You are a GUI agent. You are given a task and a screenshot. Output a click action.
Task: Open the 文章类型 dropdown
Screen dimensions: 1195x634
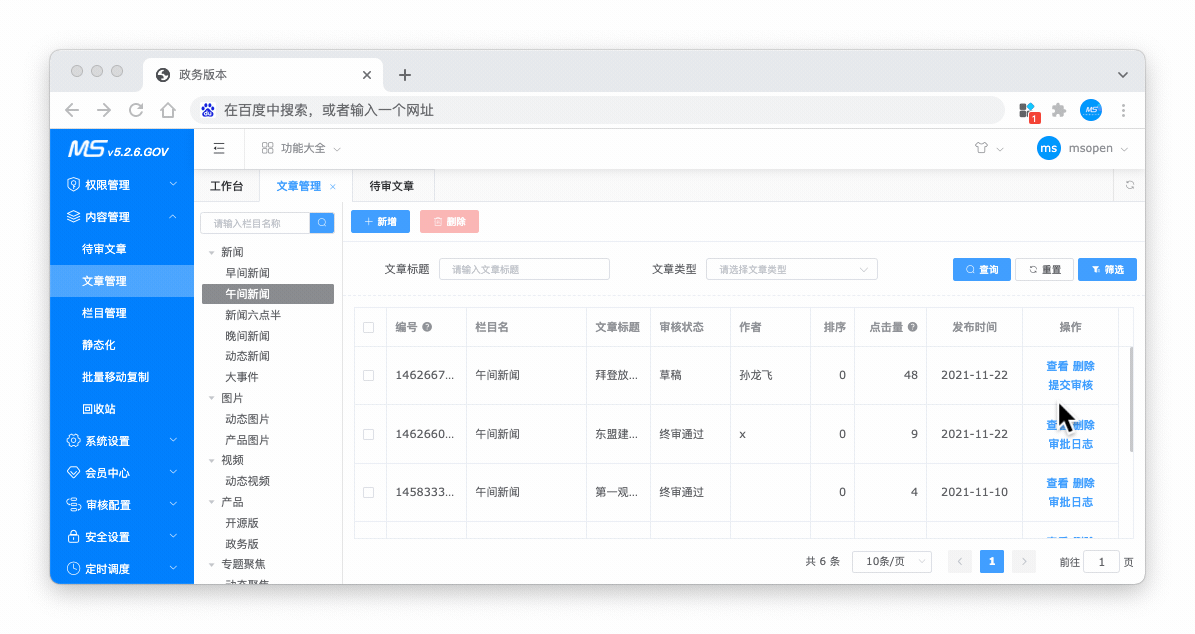(791, 269)
